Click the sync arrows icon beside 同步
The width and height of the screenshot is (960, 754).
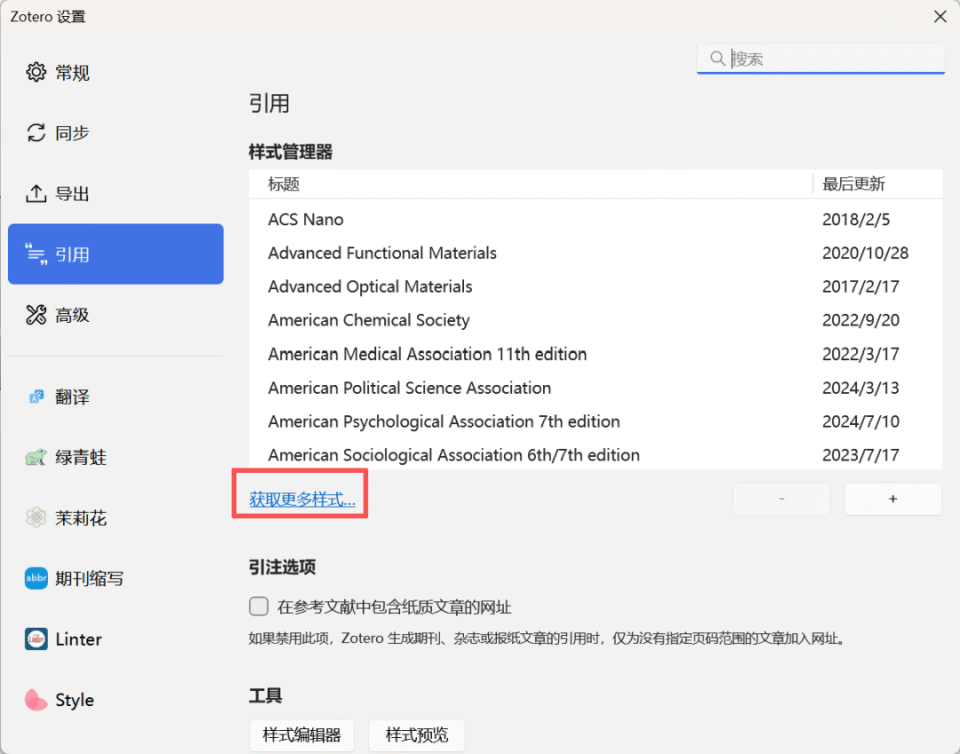tap(36, 133)
